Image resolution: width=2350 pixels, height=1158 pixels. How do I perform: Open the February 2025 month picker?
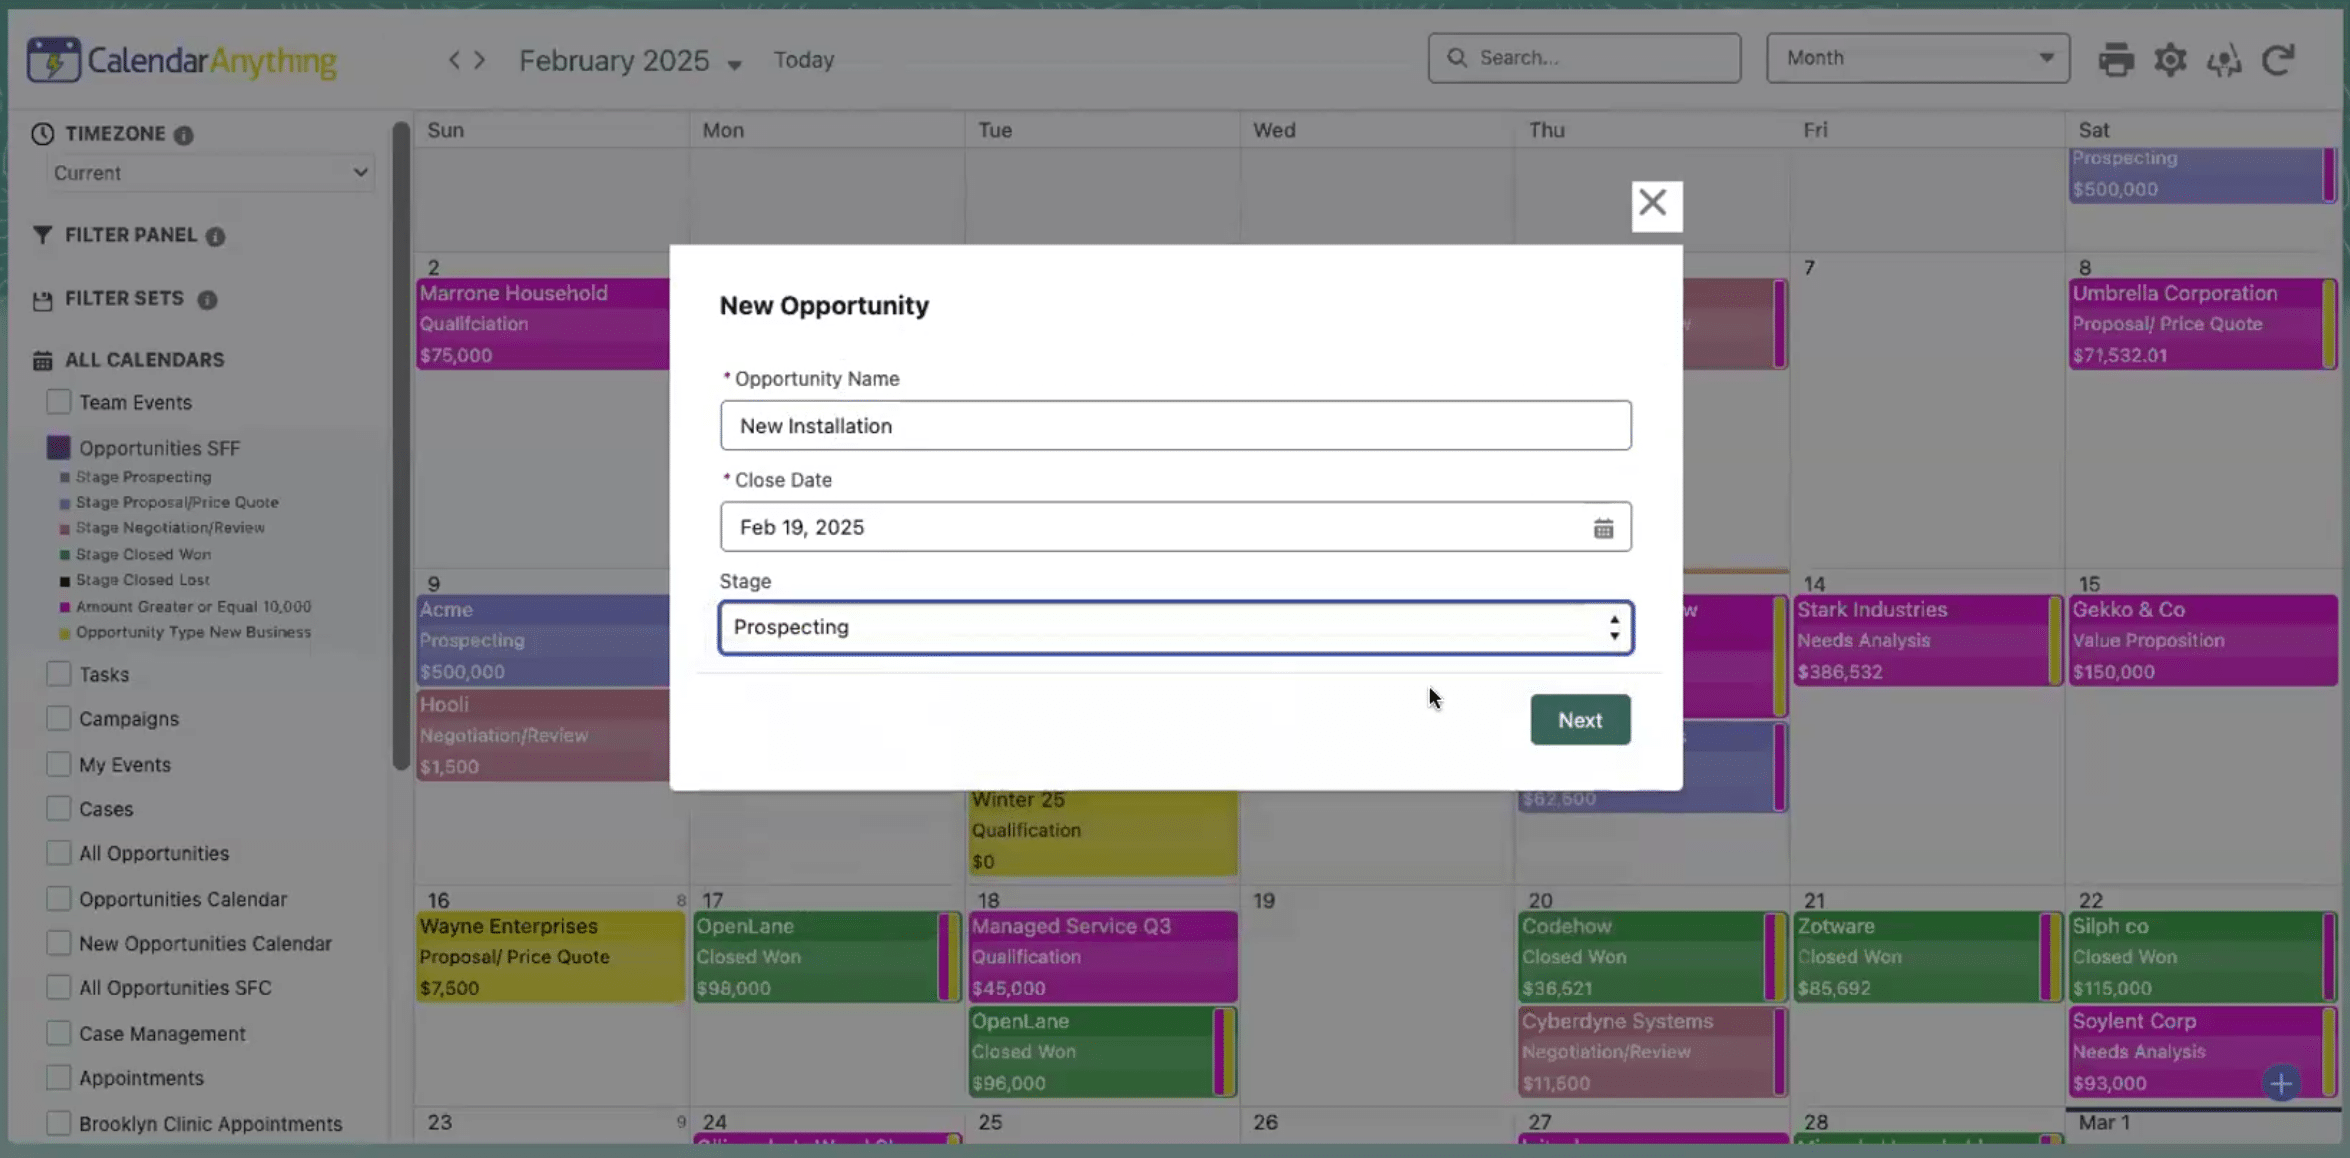[630, 61]
